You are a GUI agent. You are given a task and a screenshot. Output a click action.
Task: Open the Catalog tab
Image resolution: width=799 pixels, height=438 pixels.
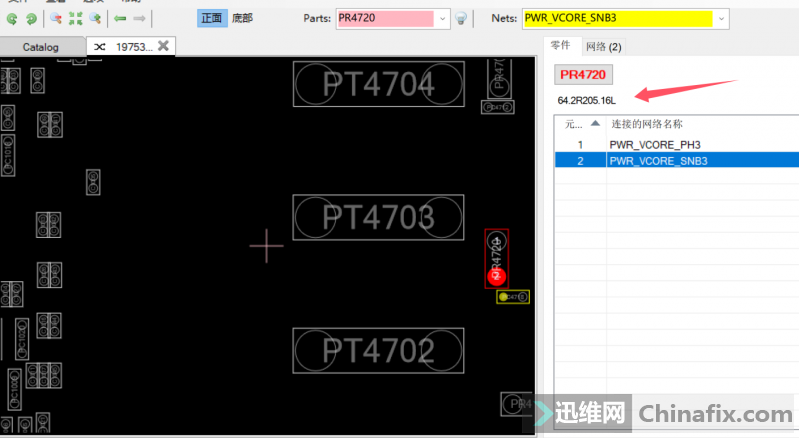pos(41,47)
